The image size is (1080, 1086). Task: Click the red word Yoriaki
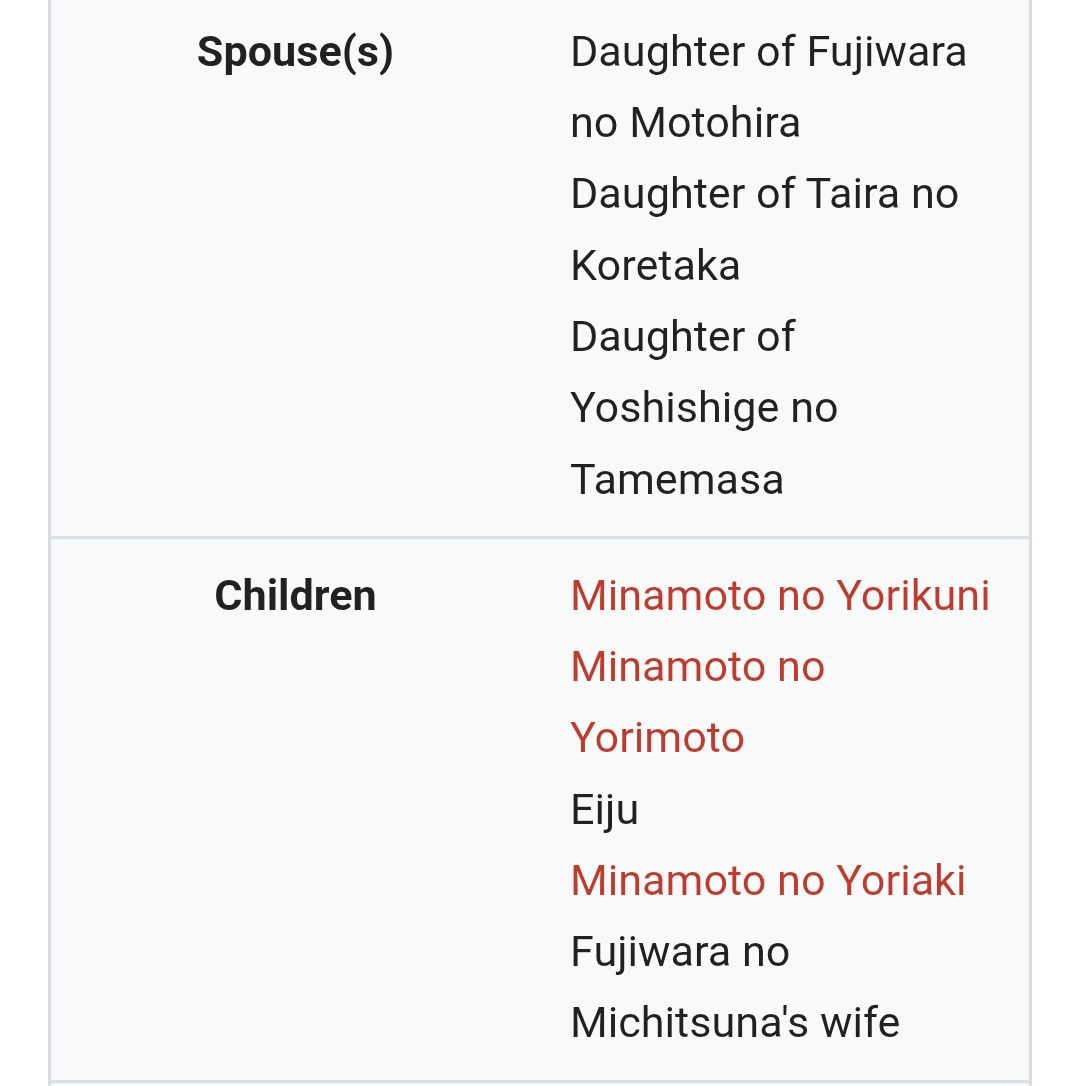[901, 880]
